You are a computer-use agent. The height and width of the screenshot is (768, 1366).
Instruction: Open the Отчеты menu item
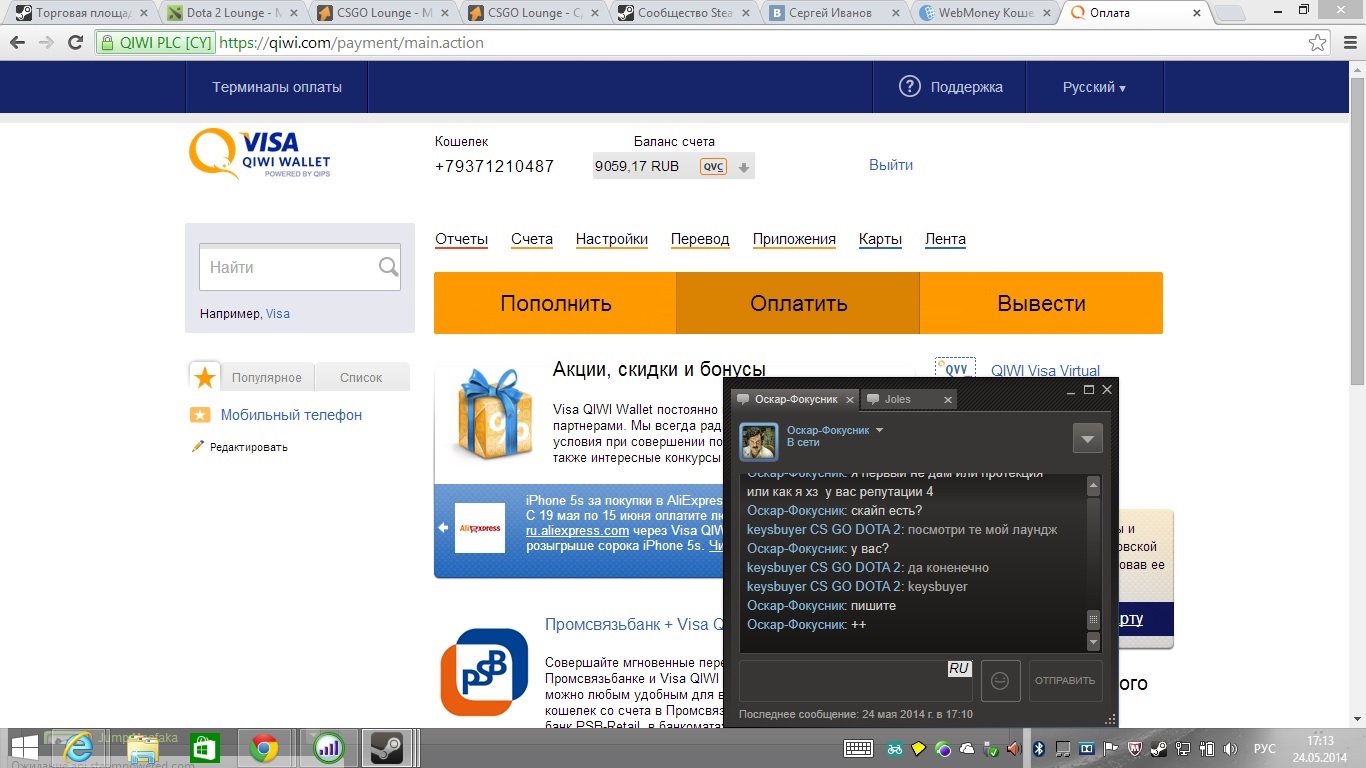pyautogui.click(x=461, y=239)
